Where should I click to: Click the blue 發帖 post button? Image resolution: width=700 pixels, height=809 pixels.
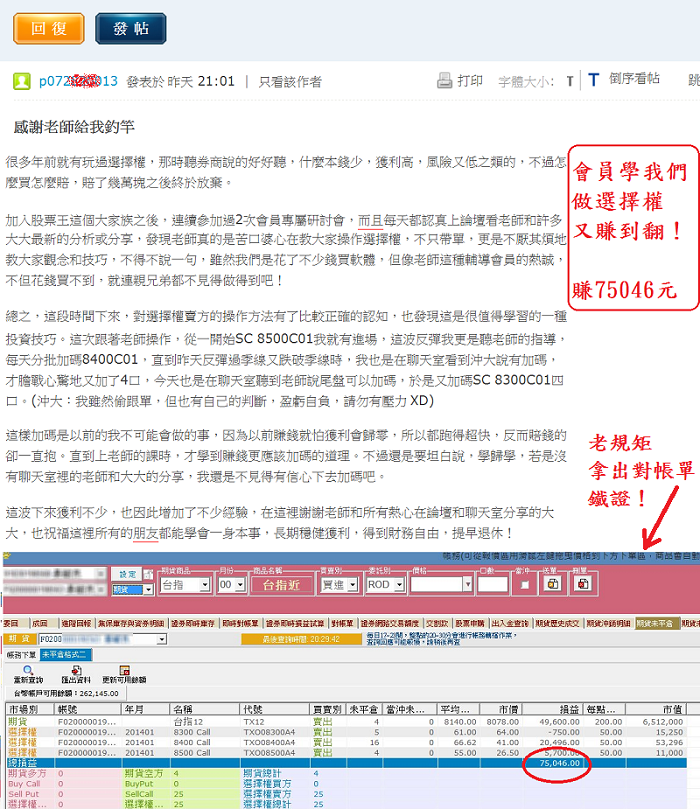tap(131, 28)
